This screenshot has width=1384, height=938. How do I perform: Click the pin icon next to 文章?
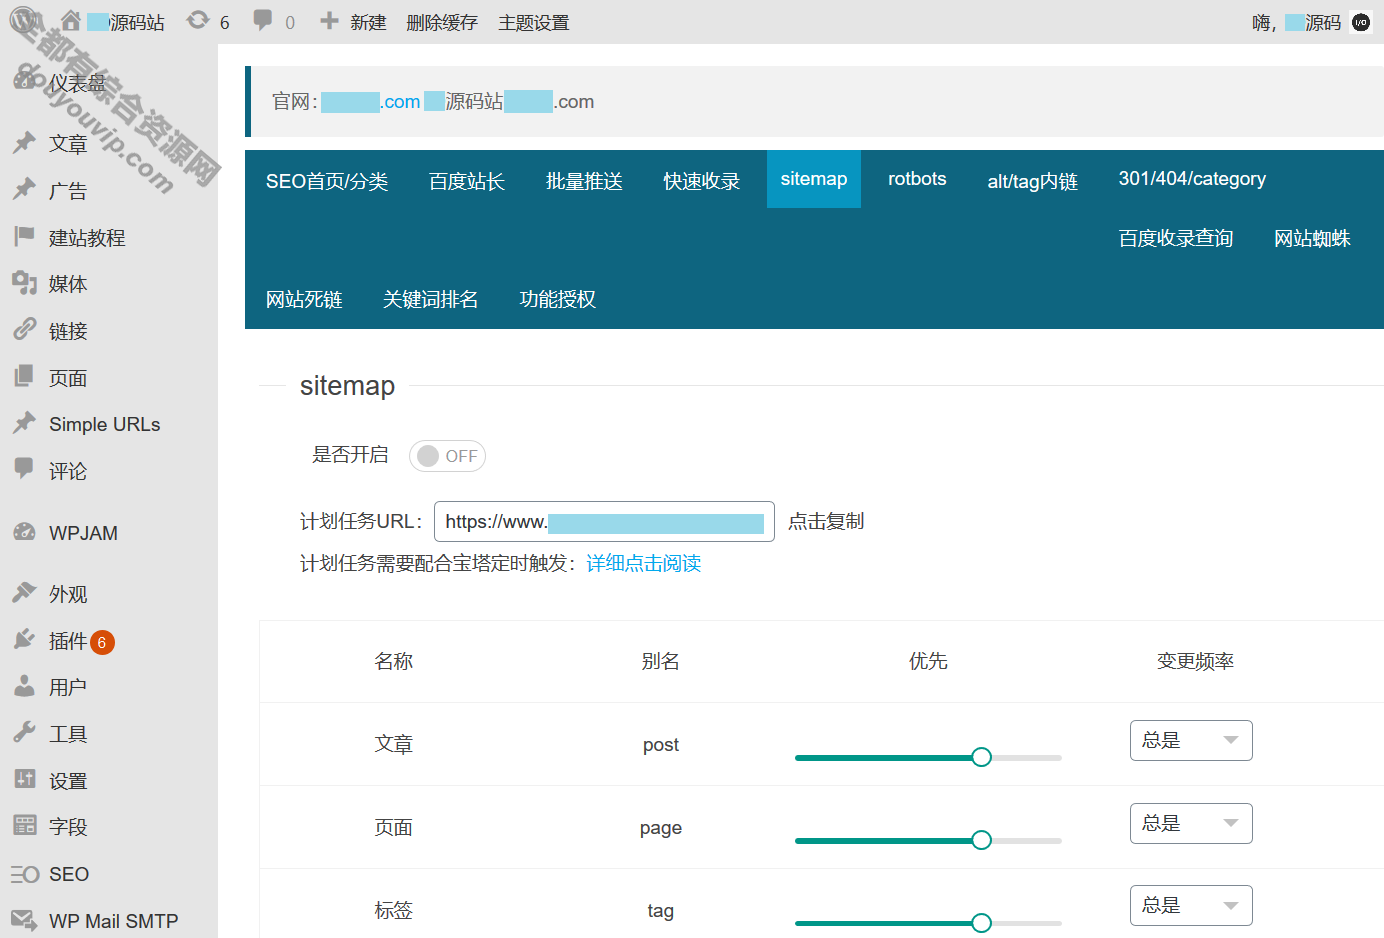click(x=24, y=143)
